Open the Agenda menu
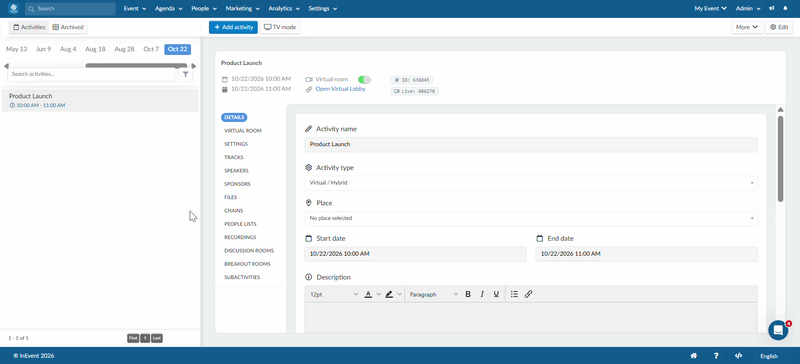Screen dimensions: 800x364 tap(169, 9)
